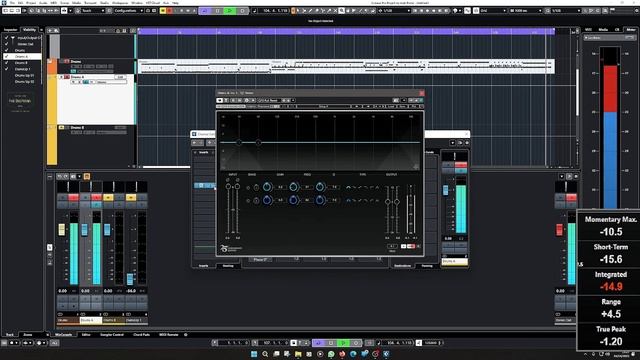
Task: Click band 2 Q knob in EQ plugin
Action: [x=320, y=200]
